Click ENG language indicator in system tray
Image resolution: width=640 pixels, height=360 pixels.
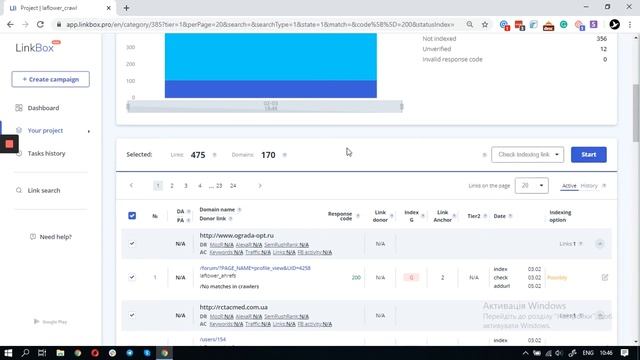(x=588, y=353)
